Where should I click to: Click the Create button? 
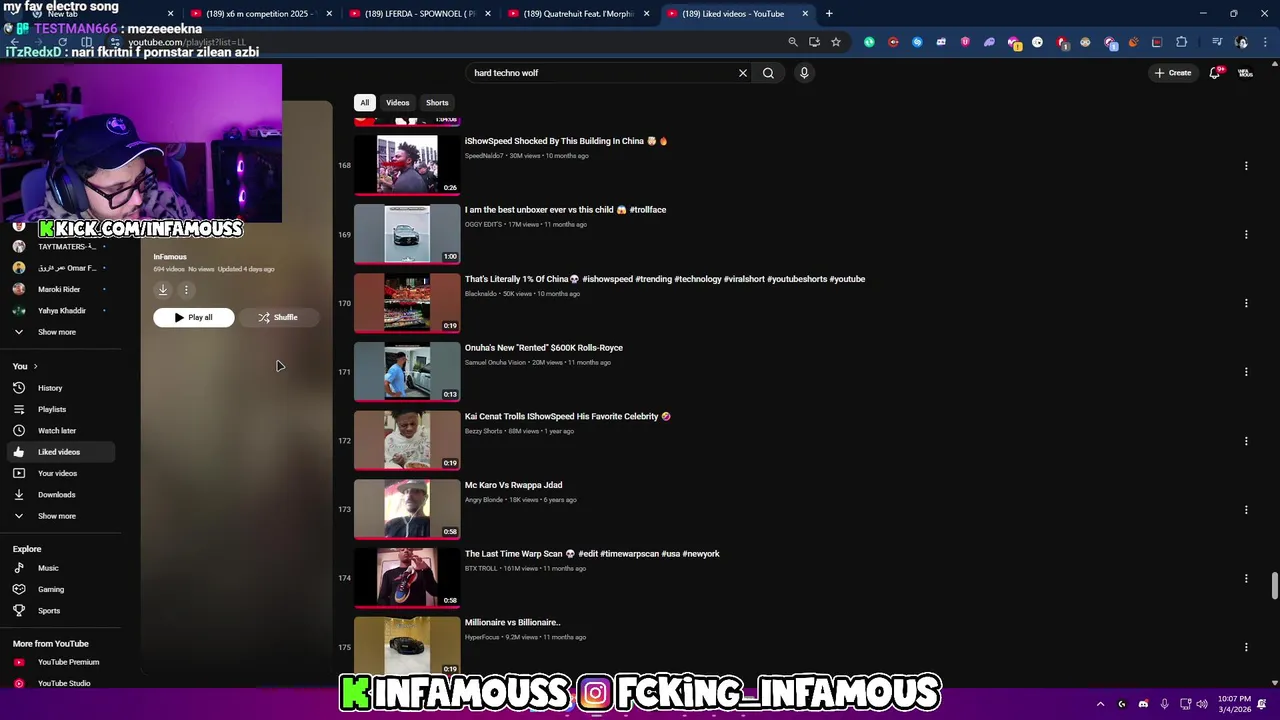(1173, 73)
